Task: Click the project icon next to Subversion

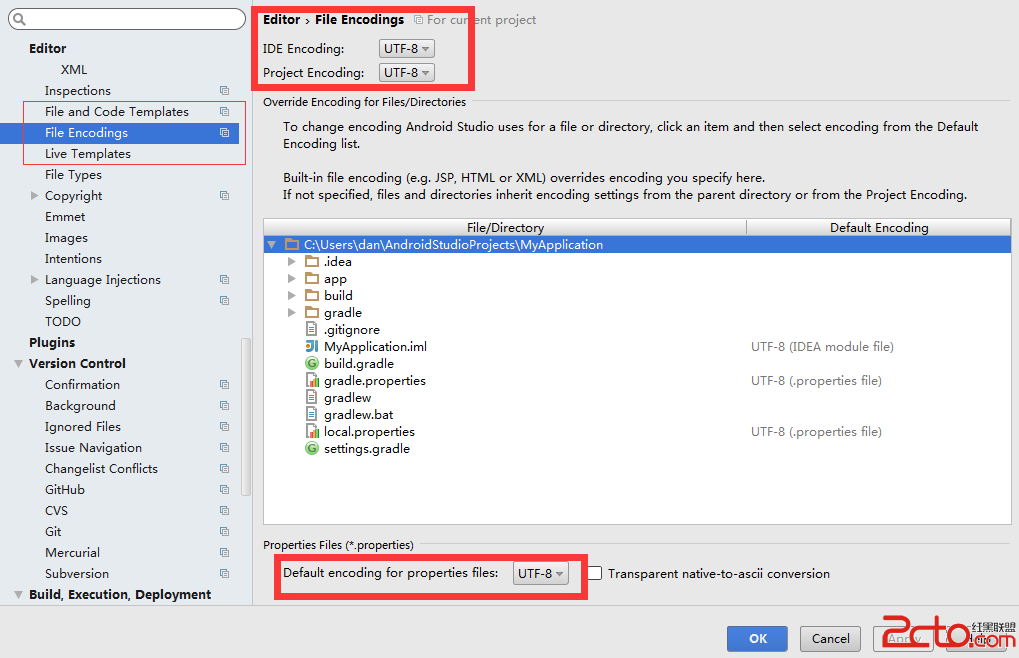Action: 224,574
